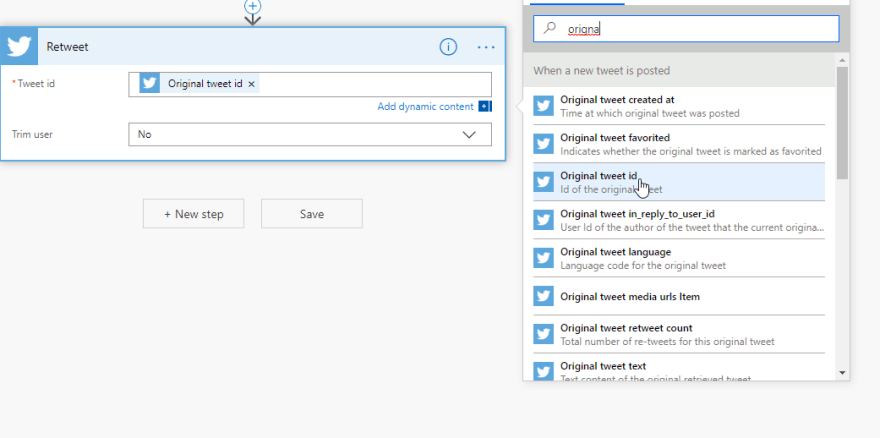Select Original tweet in_reply_to_user_id

point(679,220)
